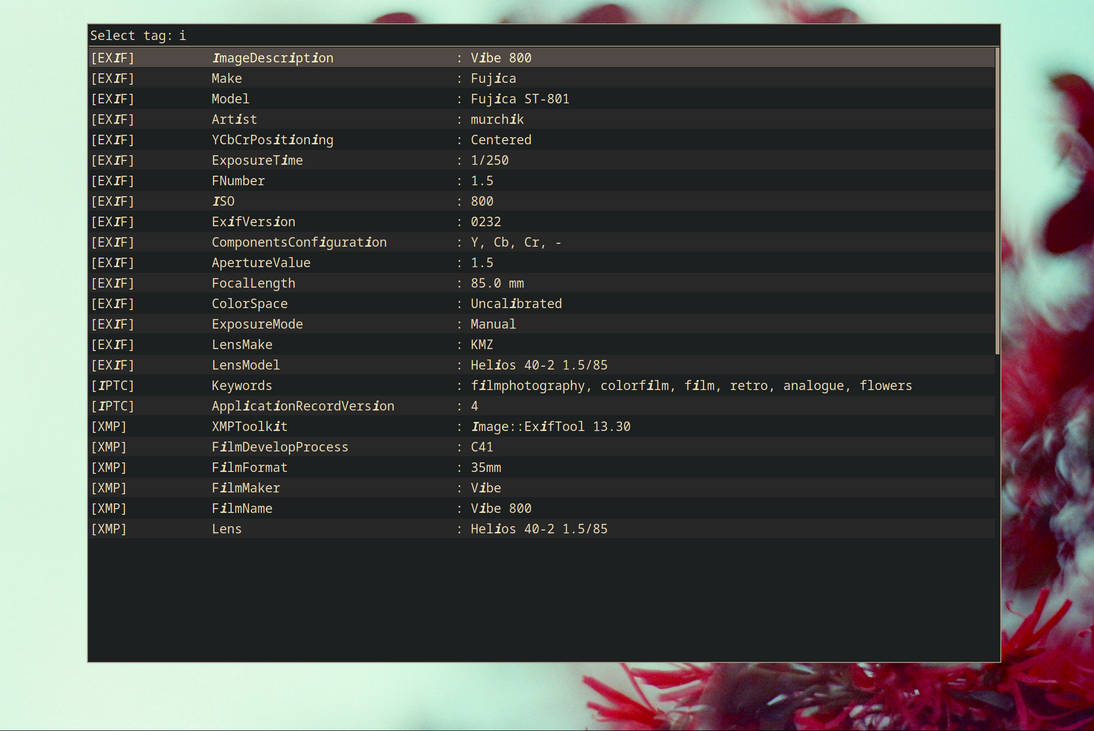Select the ISO tag row

(542, 201)
